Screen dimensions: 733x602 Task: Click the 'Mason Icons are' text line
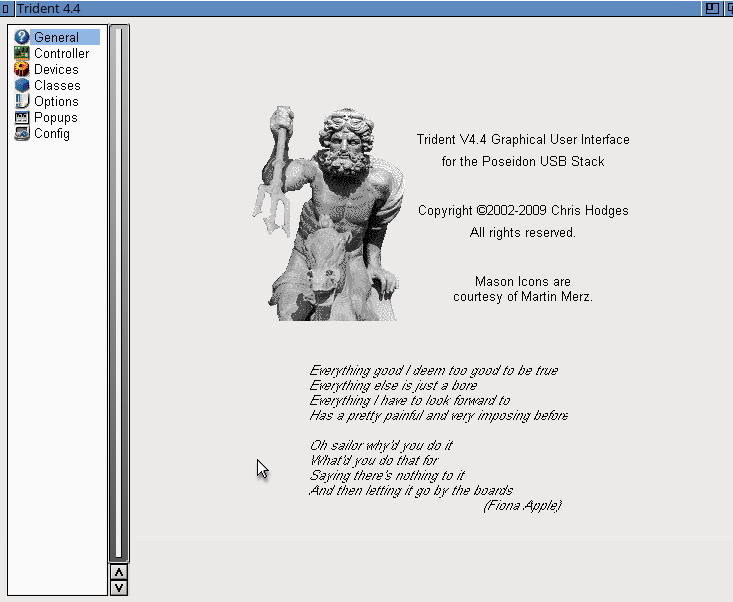coord(523,281)
